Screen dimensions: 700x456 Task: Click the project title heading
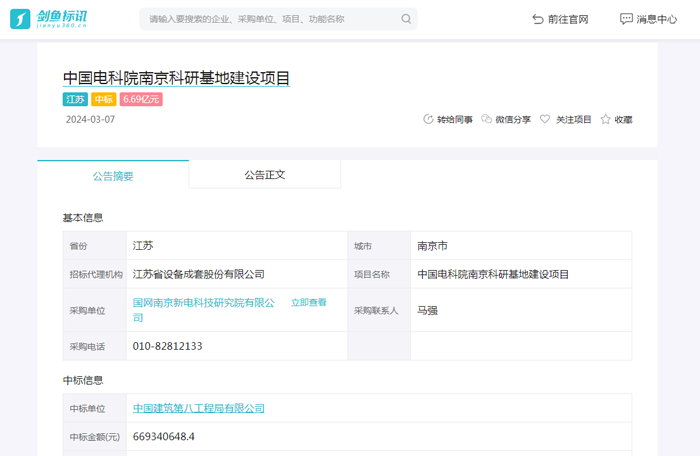[x=176, y=78]
